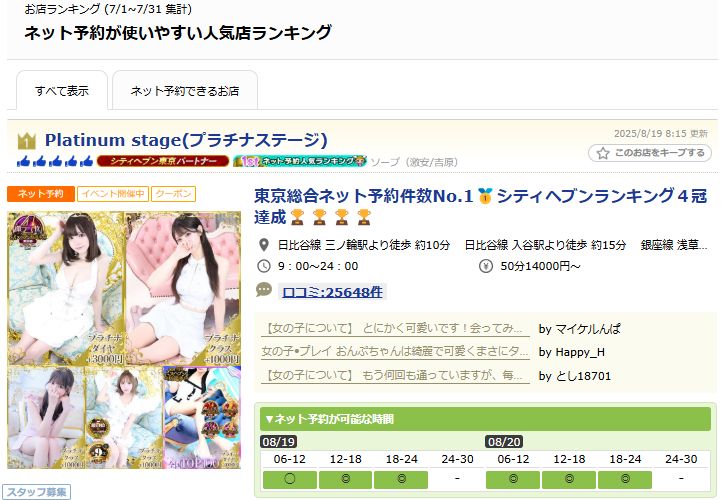The height and width of the screenshot is (500, 723).
Task: Open the ネット予約できるお店 tab
Action: coord(185,90)
